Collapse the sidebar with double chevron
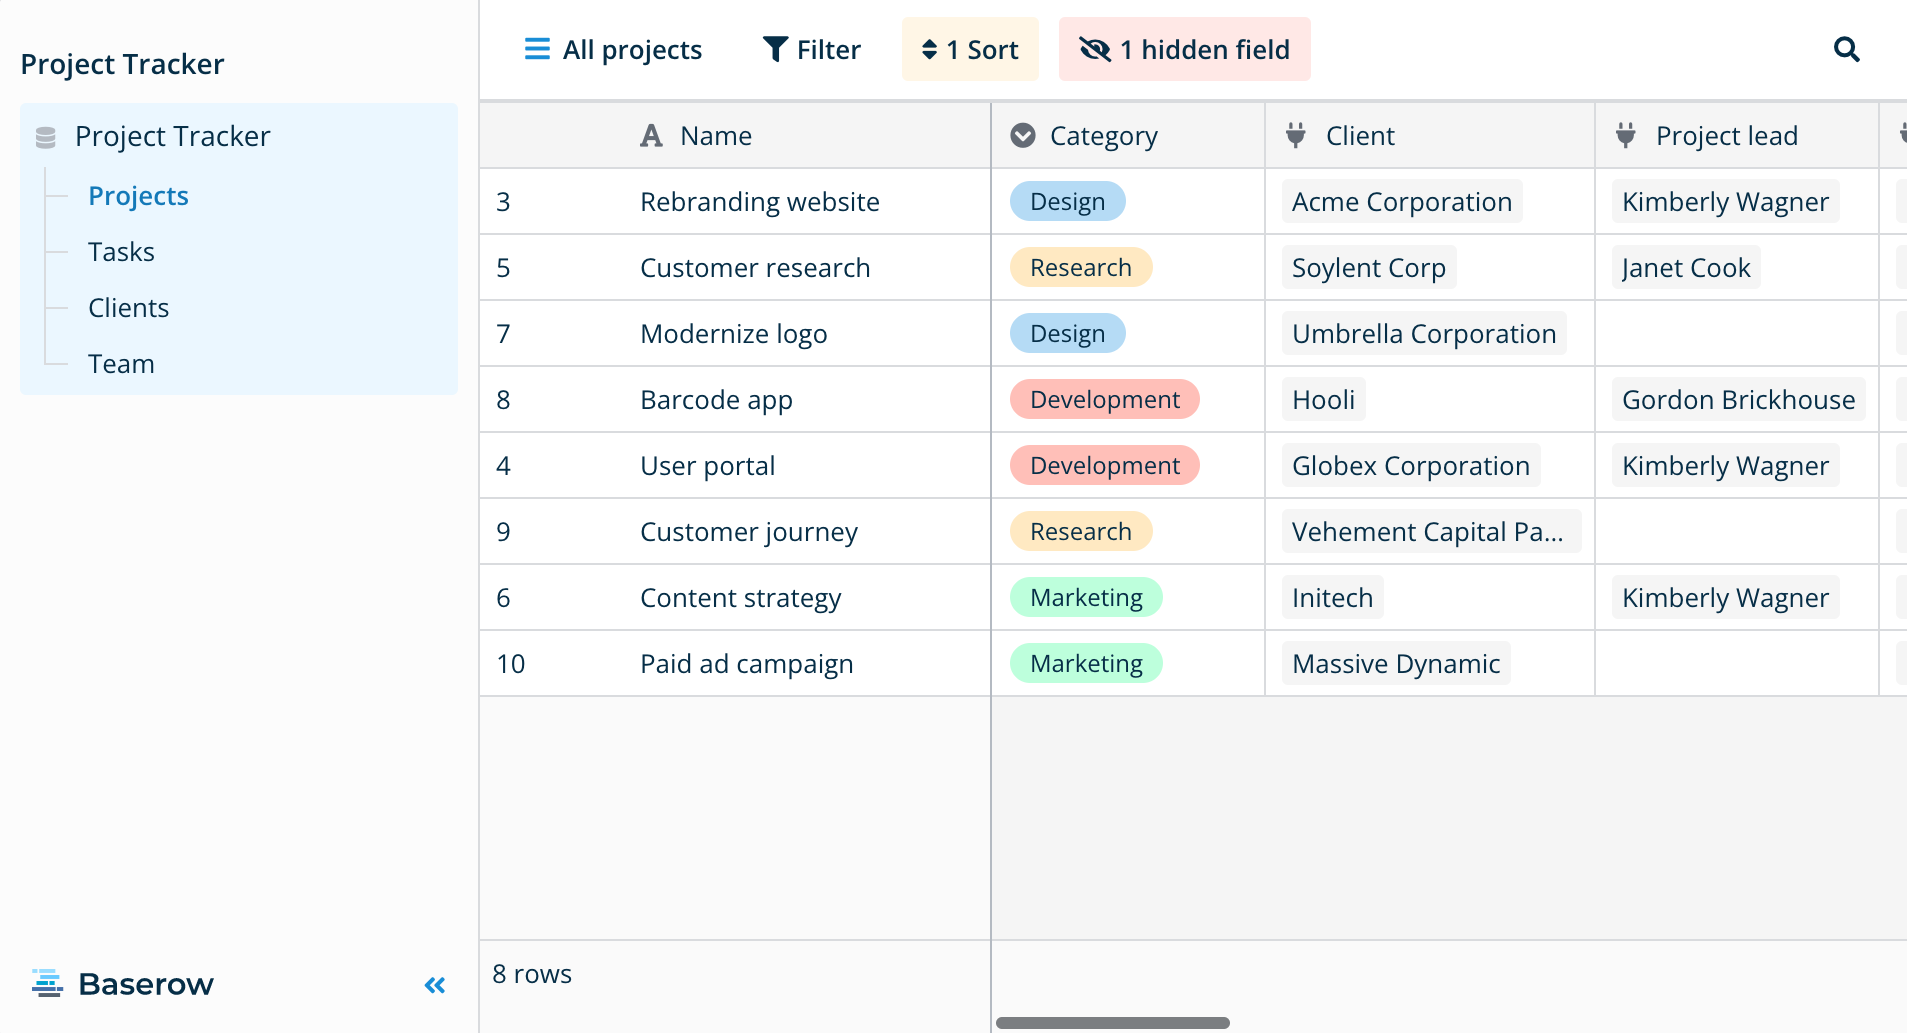This screenshot has height=1033, width=1907. (435, 985)
